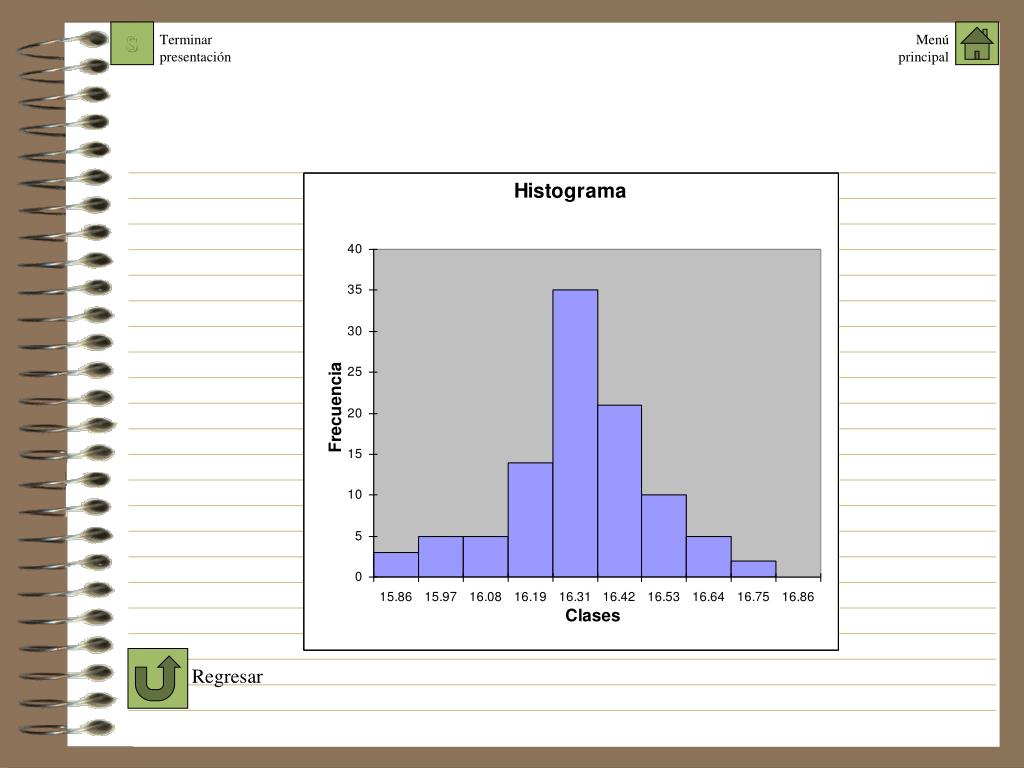Click y-axis value 5
This screenshot has height=768, width=1024.
[358, 536]
